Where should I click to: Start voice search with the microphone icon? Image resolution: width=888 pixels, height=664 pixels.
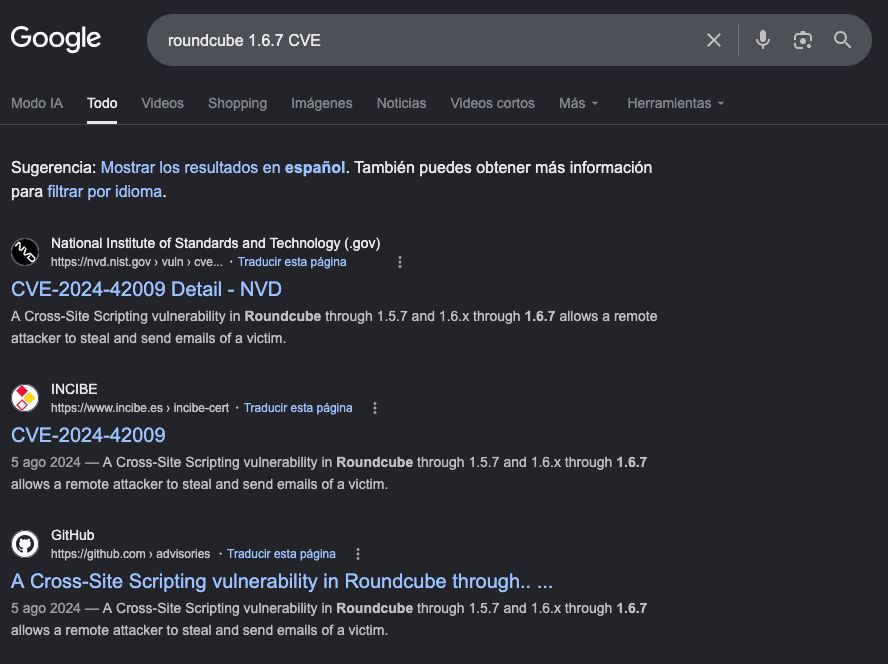[763, 40]
